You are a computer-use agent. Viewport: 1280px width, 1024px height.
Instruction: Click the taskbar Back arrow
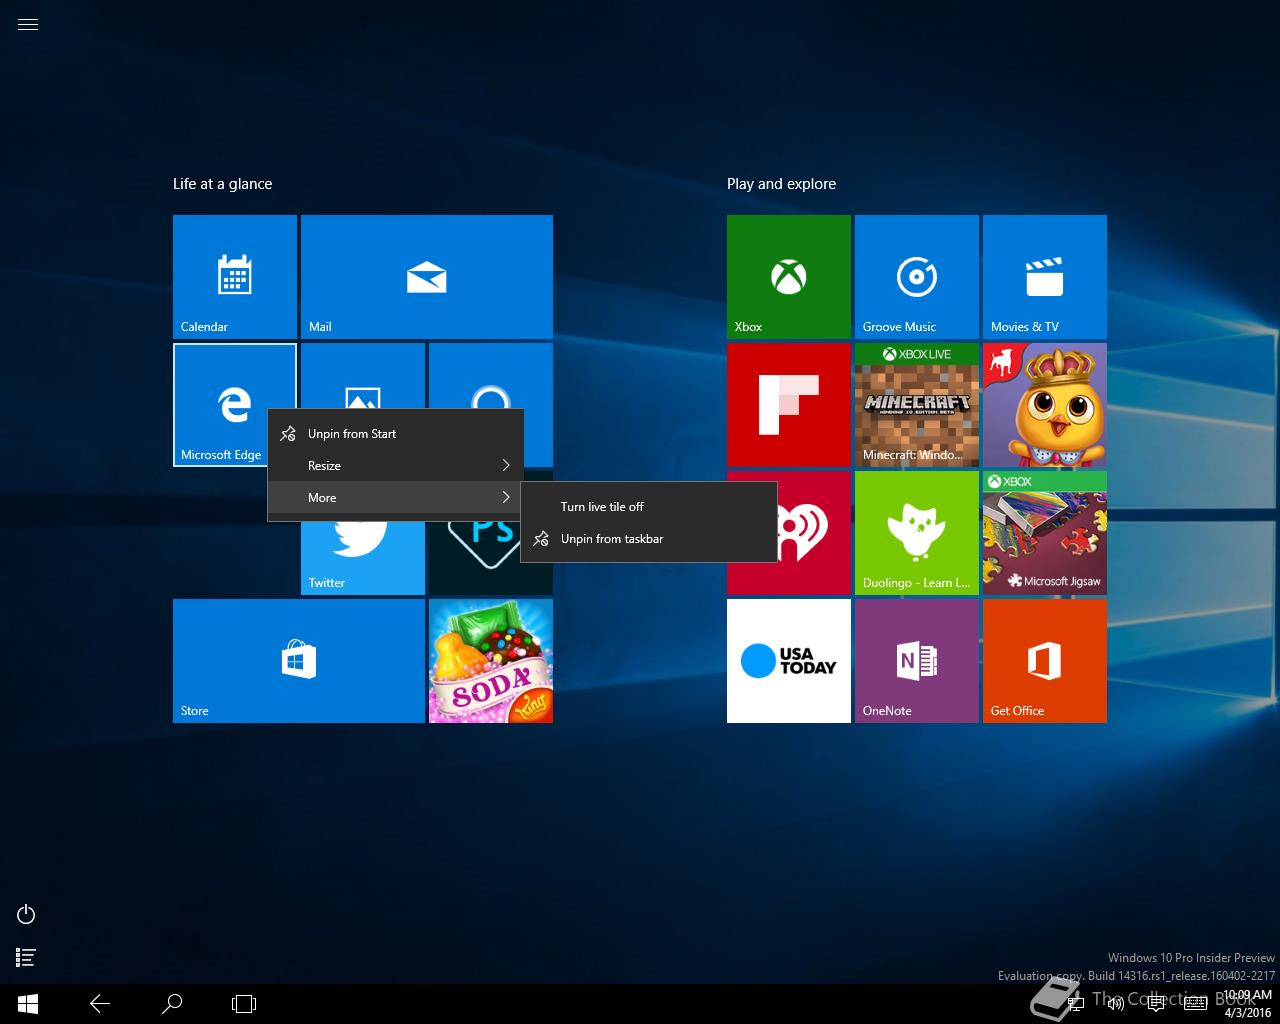100,1004
